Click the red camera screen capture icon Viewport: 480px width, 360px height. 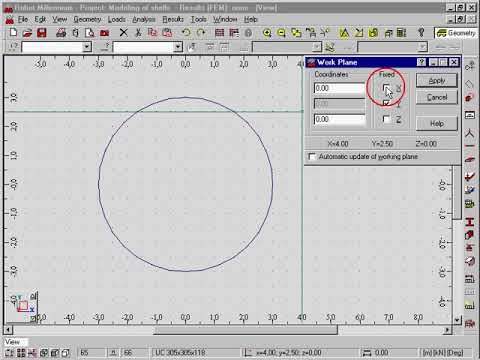[x=104, y=33]
